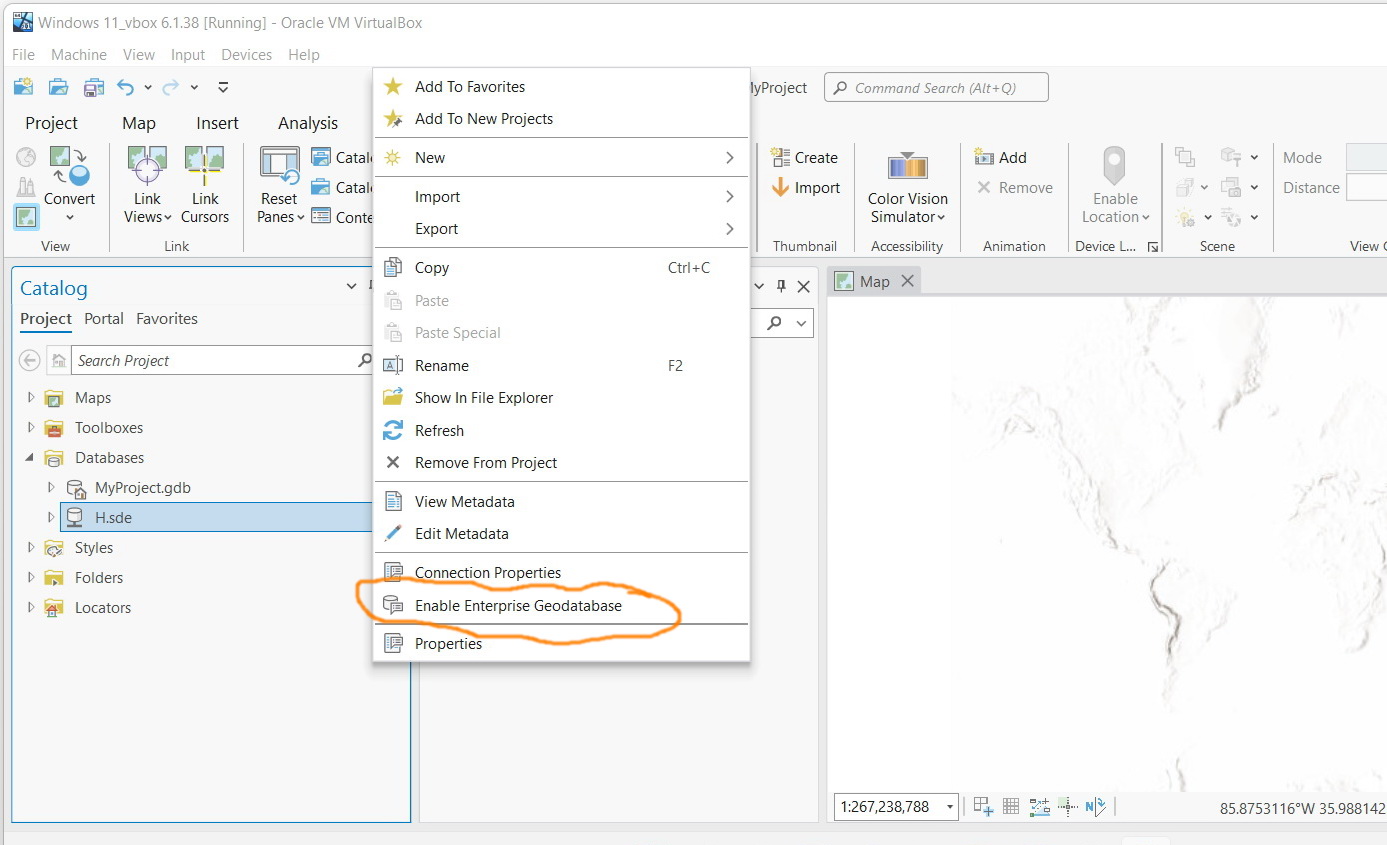Viewport: 1387px width, 845px height.
Task: Switch to the Favorites tab in Catalog
Action: 167,319
